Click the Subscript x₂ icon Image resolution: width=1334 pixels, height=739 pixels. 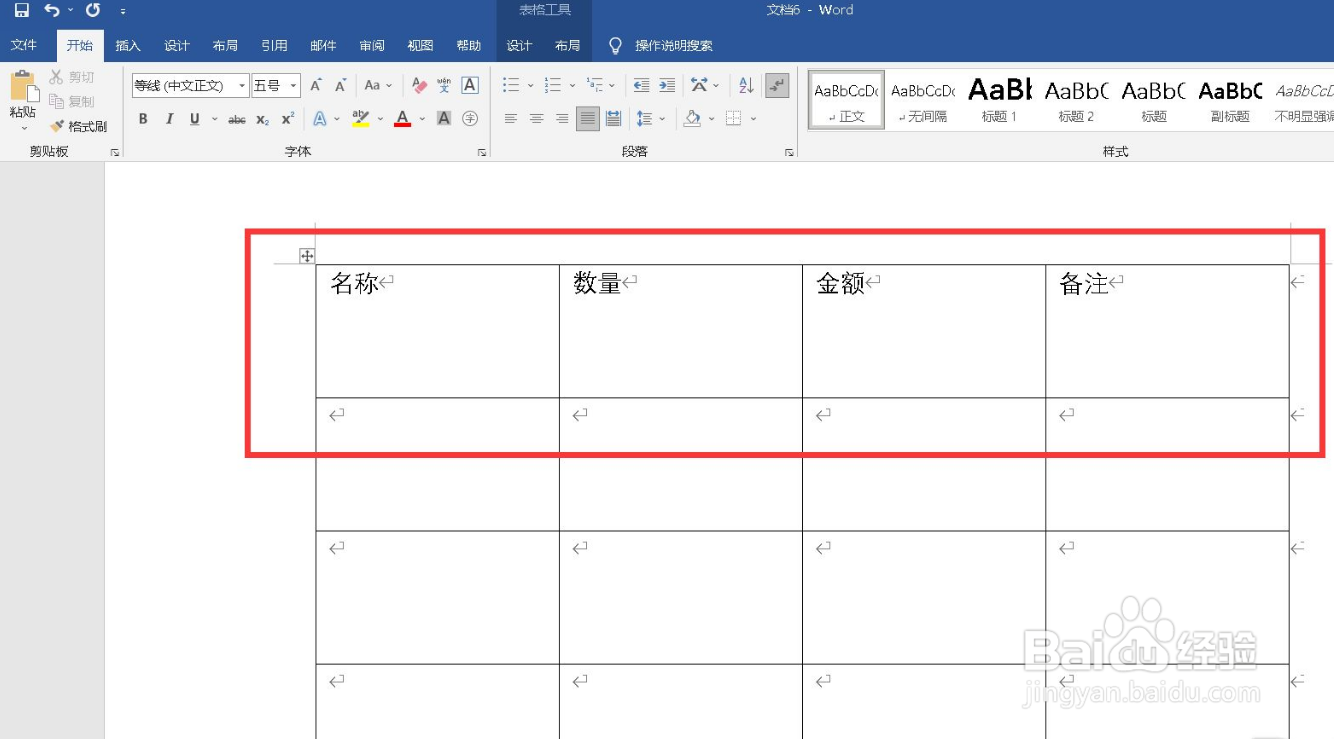(x=262, y=119)
